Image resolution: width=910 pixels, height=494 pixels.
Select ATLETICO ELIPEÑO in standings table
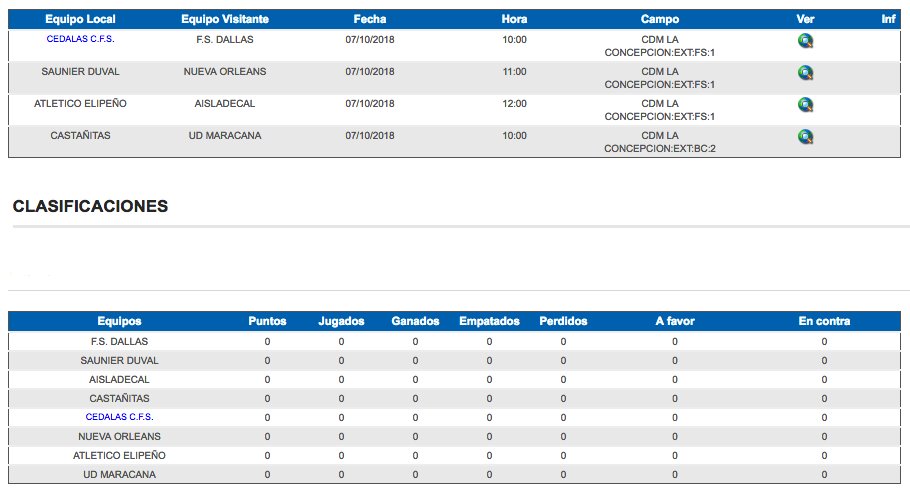(x=120, y=456)
